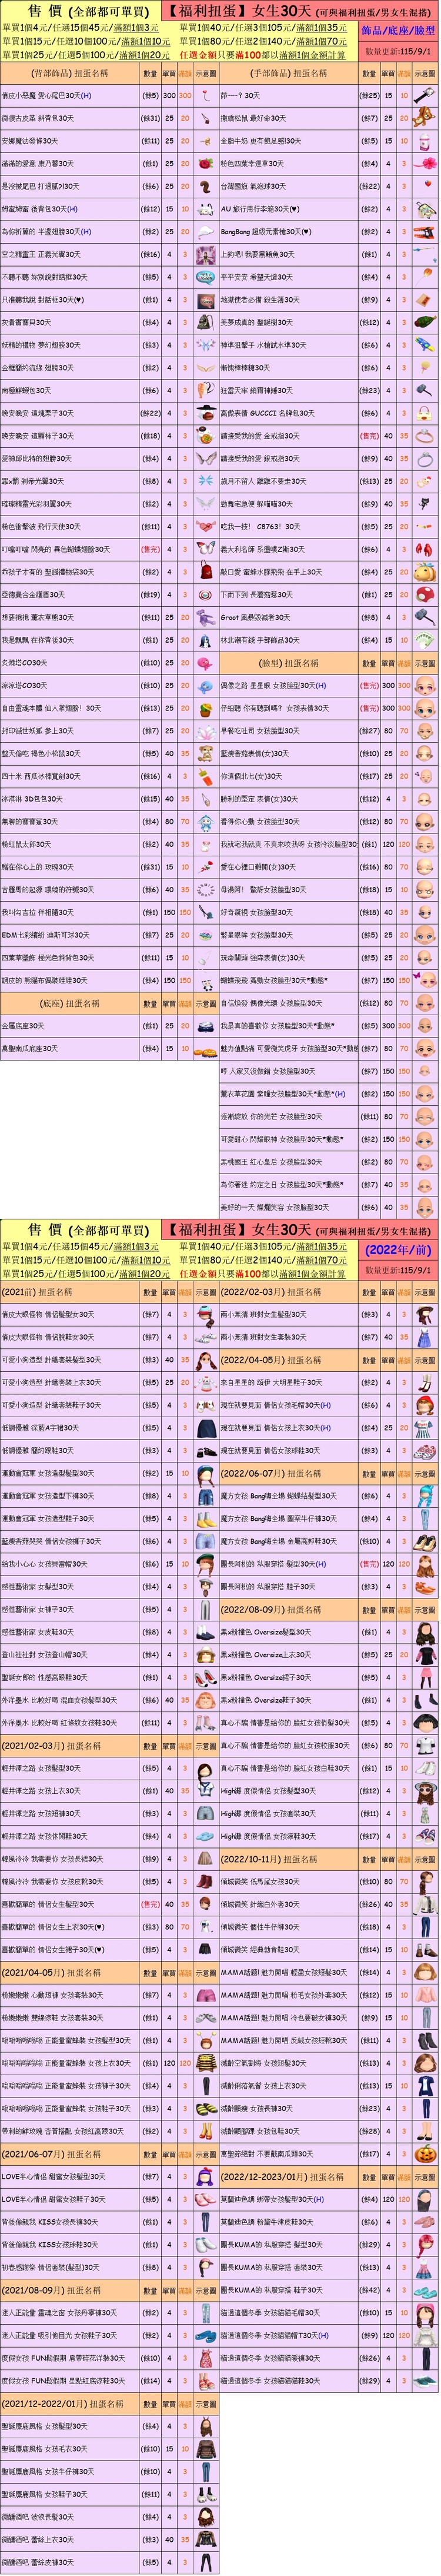Screen dimensions: 441x2576
Task: Click the sample image for 涼涼塔CO30天
Action: pyautogui.click(x=205, y=686)
